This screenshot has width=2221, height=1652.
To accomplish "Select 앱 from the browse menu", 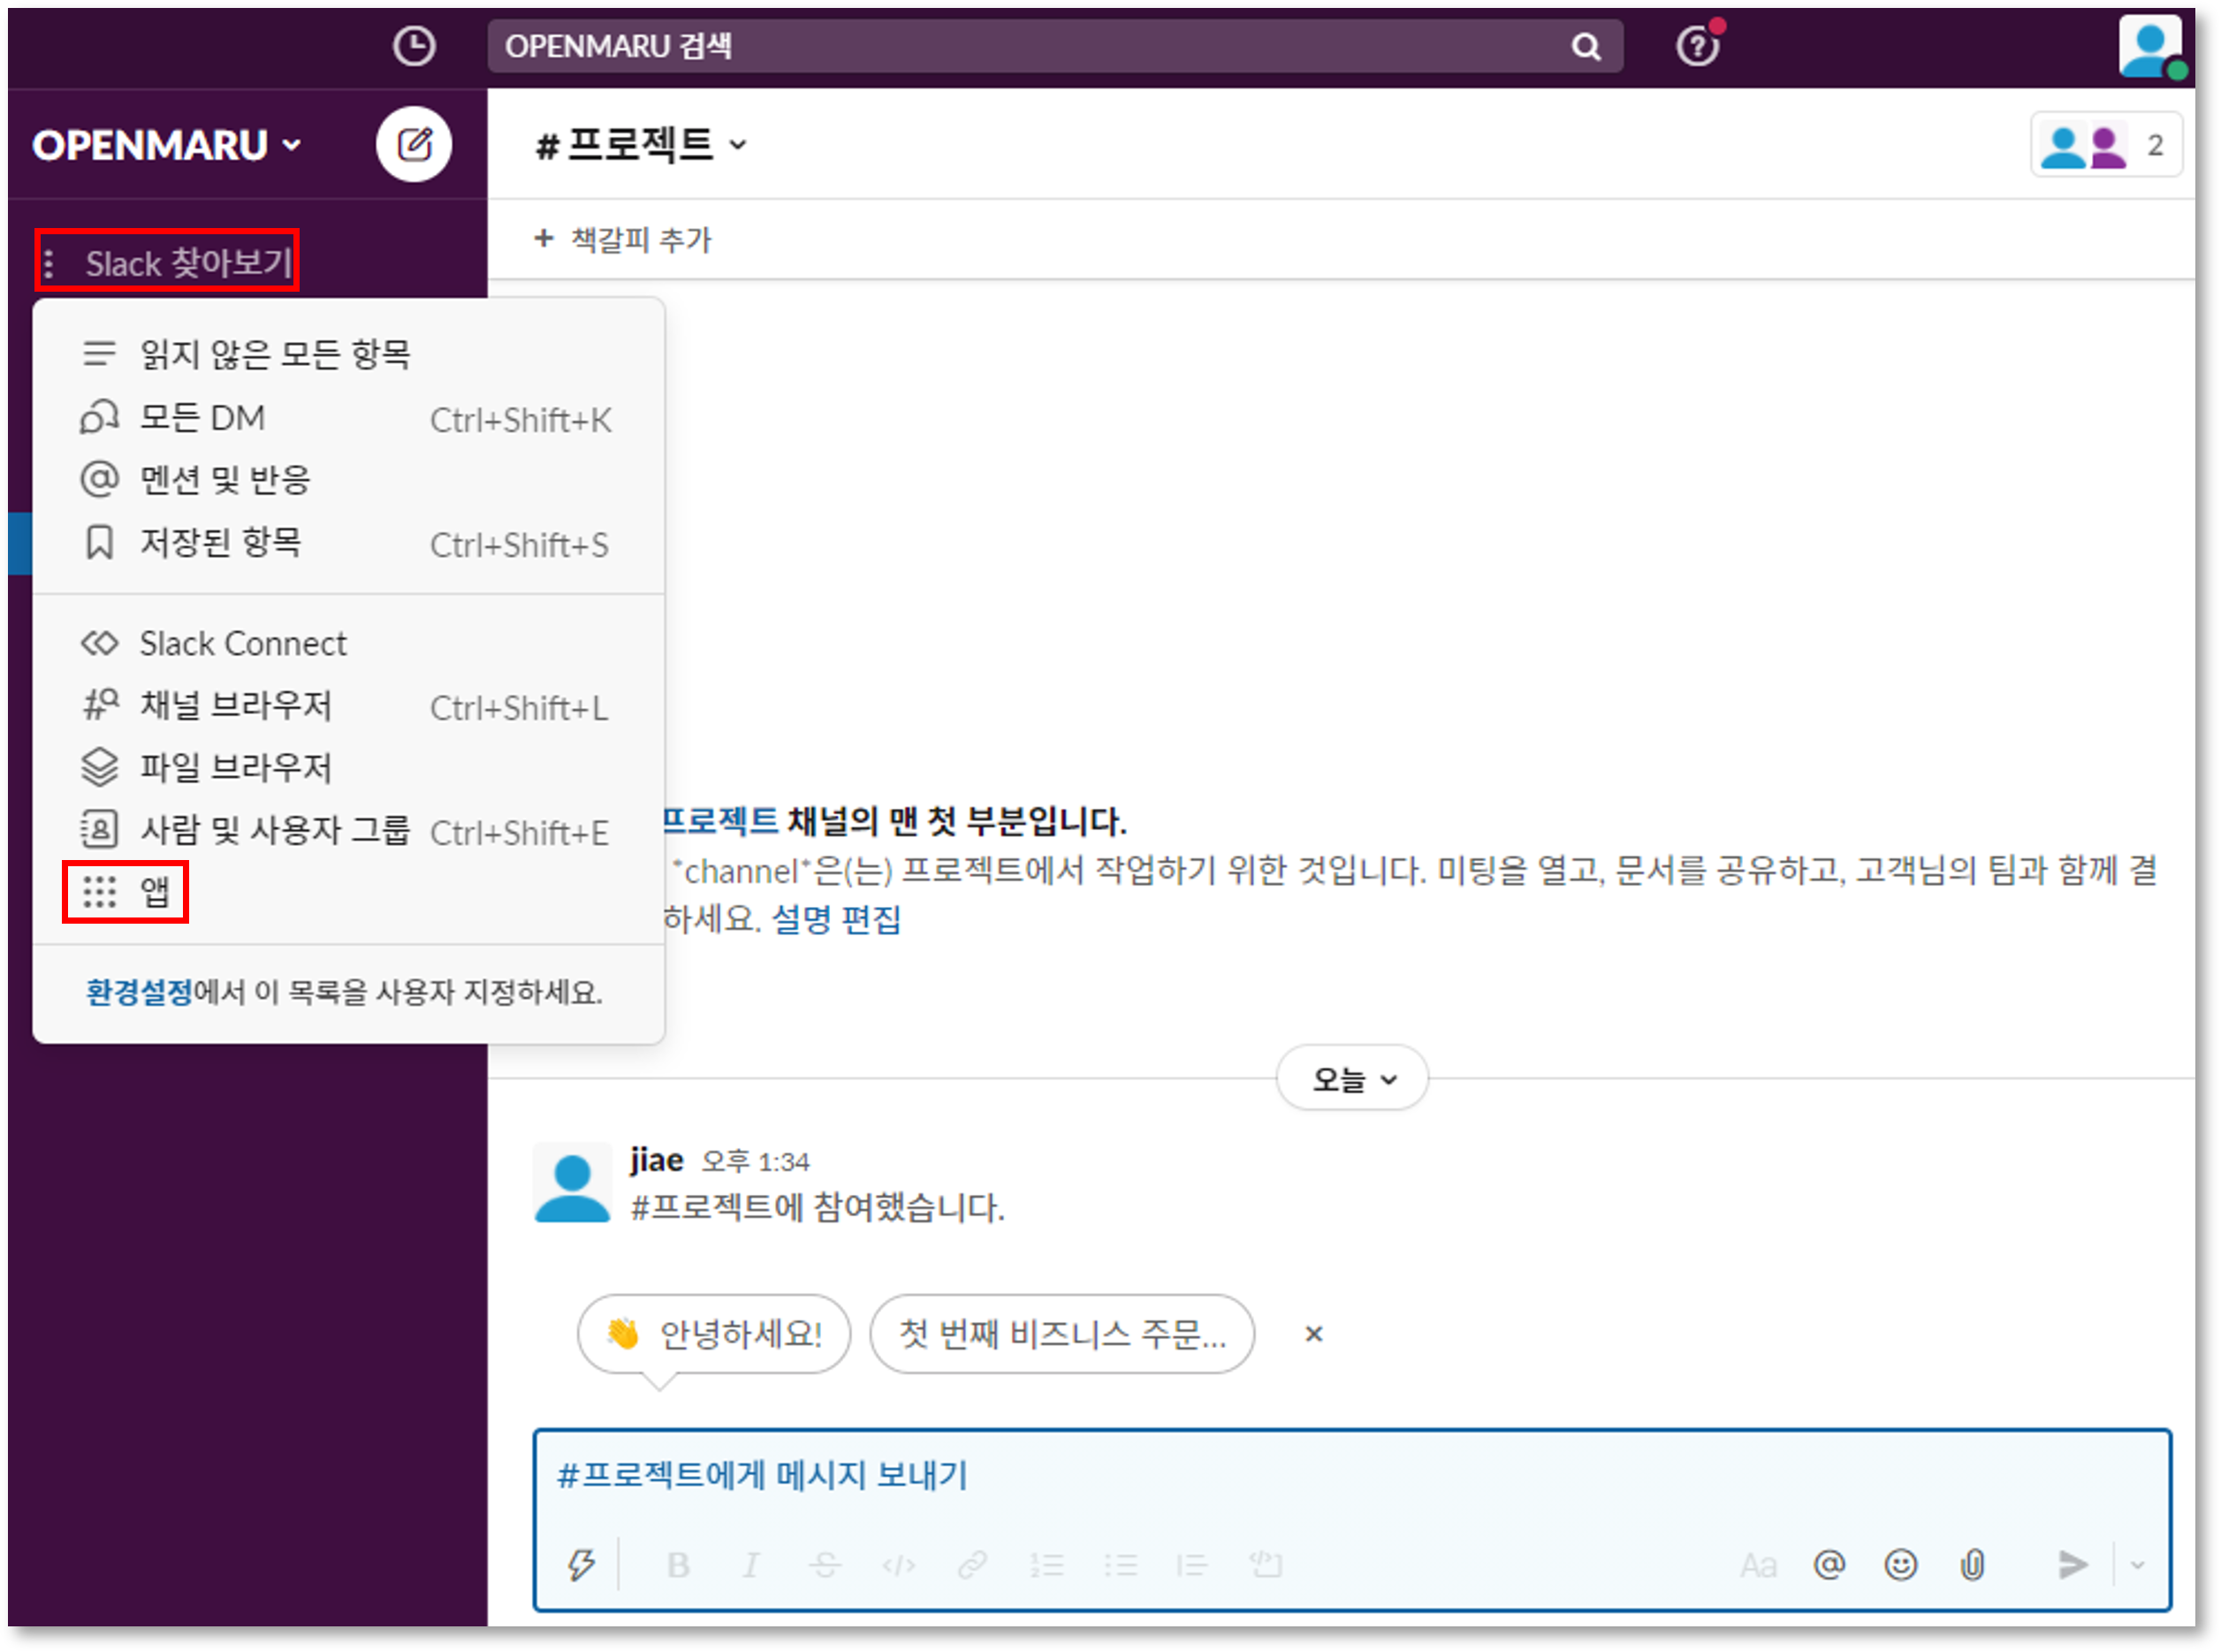I will (126, 891).
